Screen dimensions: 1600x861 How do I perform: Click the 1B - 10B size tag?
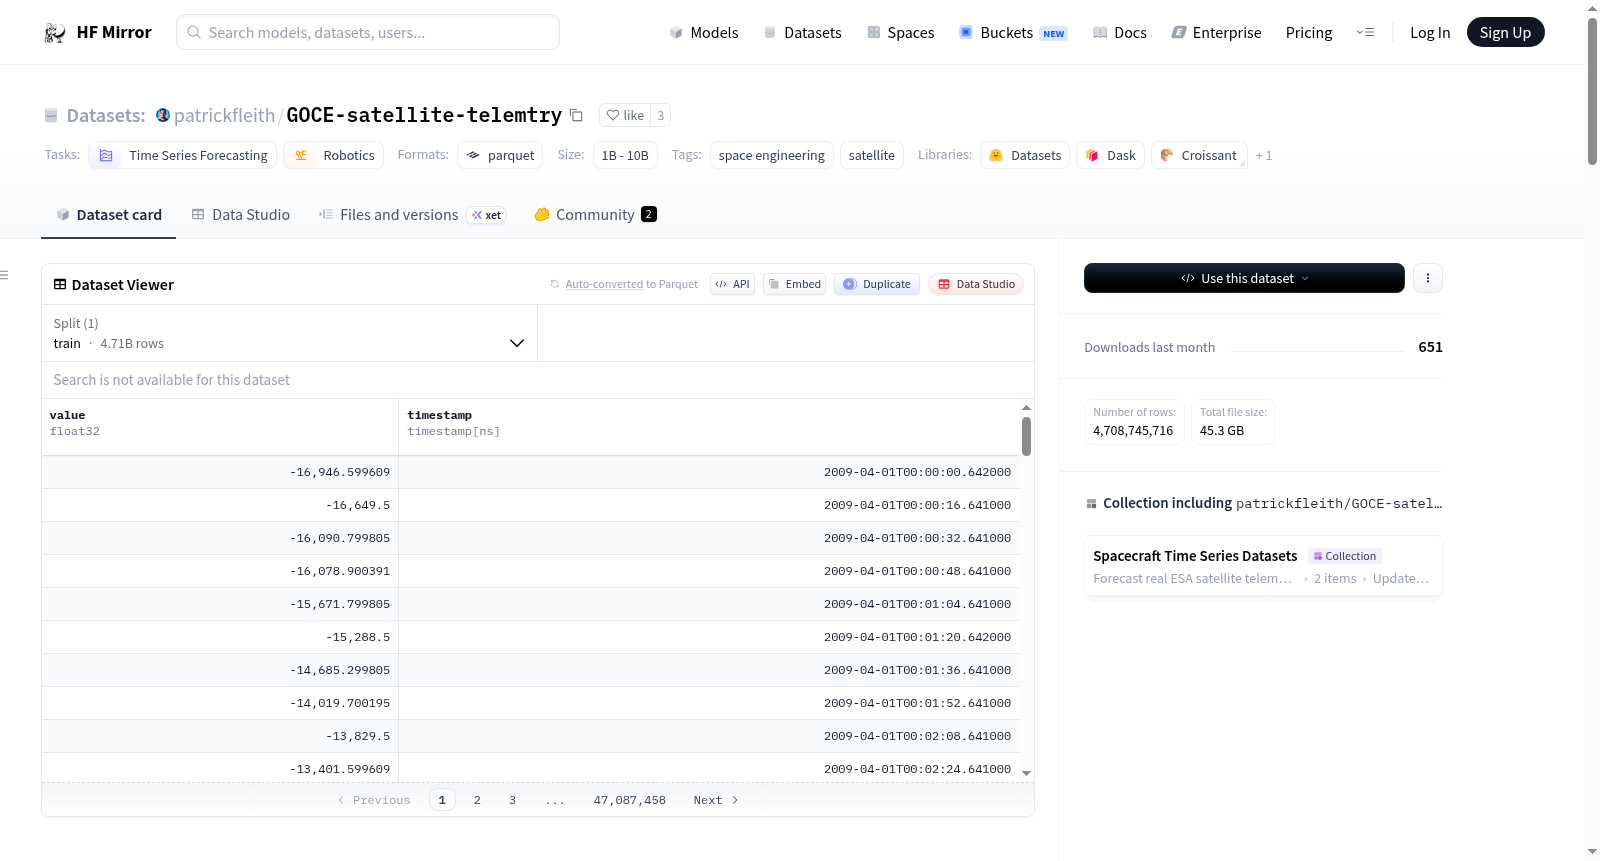[x=625, y=155]
